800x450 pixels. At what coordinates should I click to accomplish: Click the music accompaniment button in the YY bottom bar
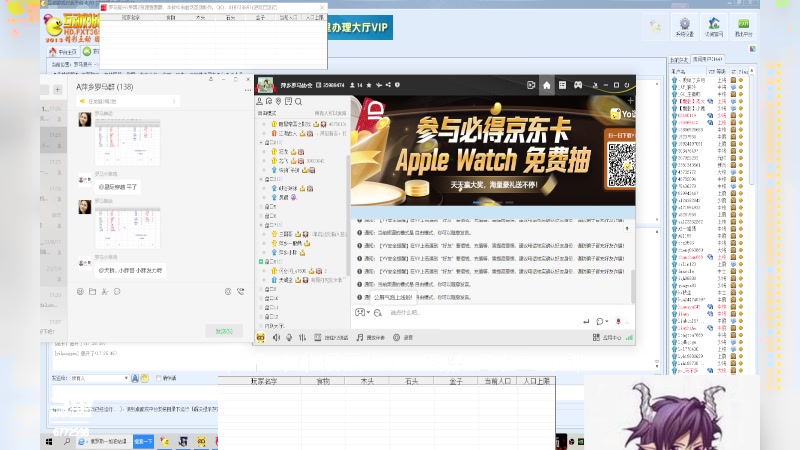click(370, 338)
